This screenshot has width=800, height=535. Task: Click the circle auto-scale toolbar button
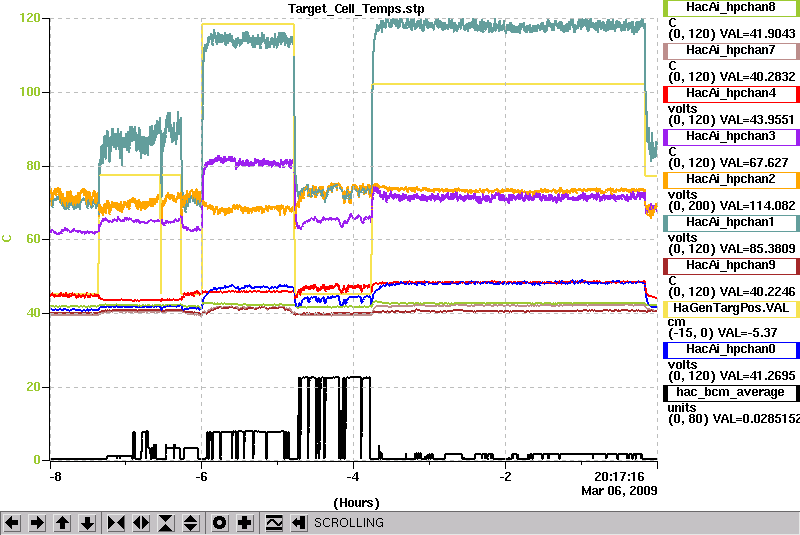[x=220, y=523]
